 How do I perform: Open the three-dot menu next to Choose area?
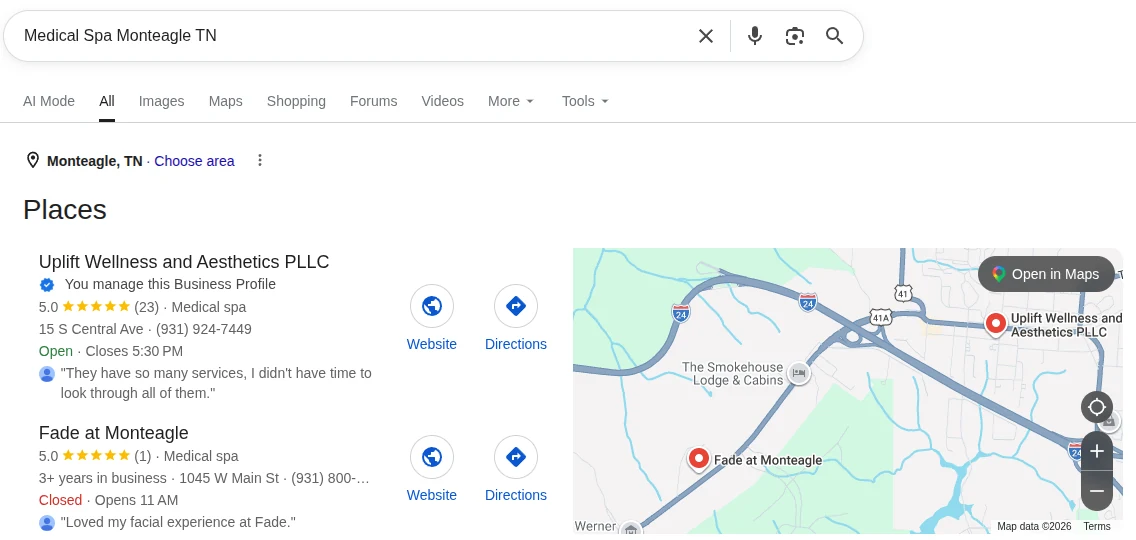coord(260,160)
